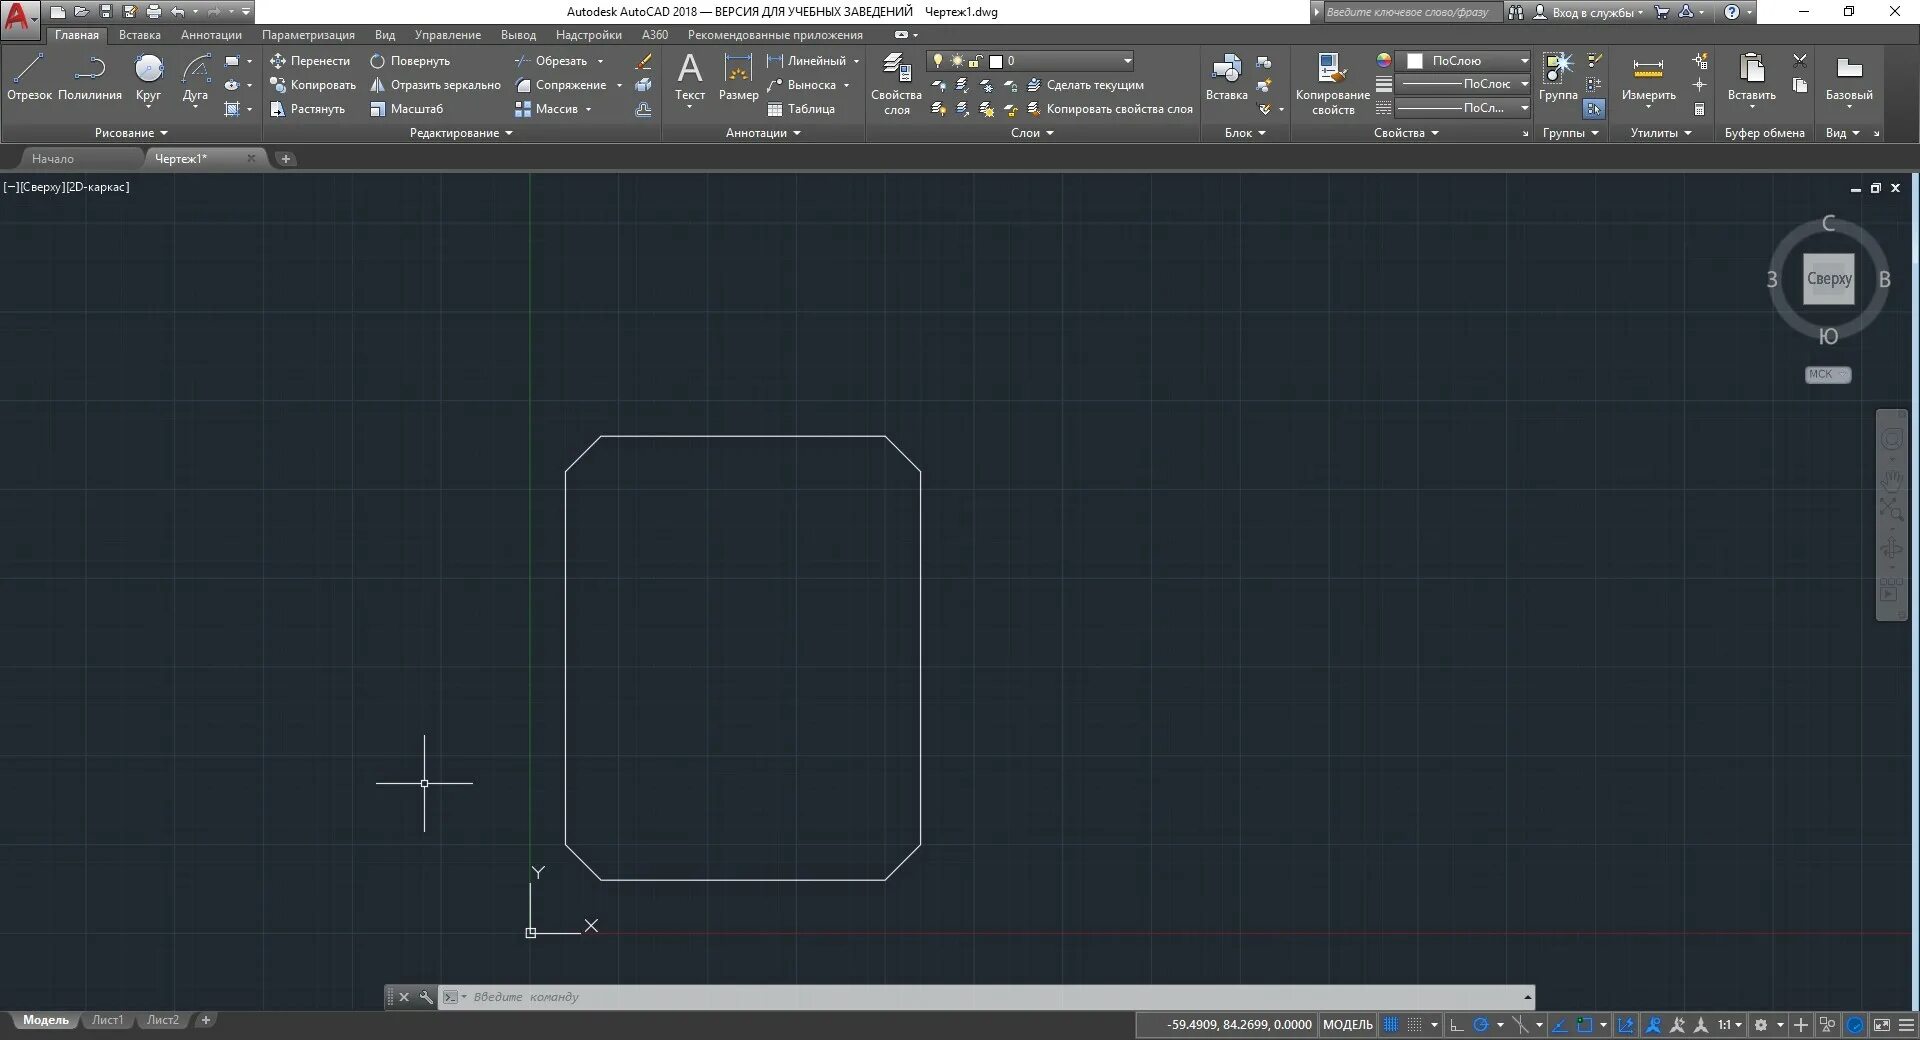This screenshot has height=1040, width=1920.
Task: Open Свойства слоя layer properties
Action: [896, 84]
